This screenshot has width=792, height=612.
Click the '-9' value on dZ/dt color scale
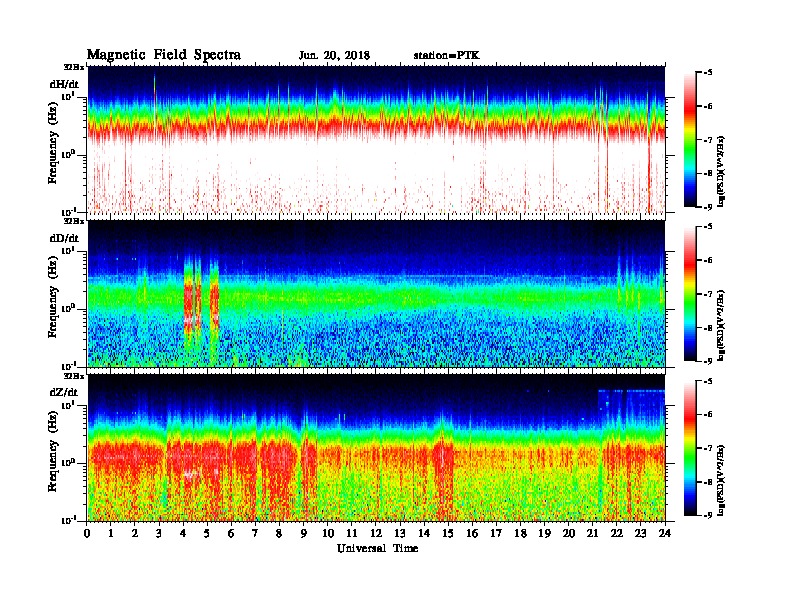pyautogui.click(x=708, y=515)
